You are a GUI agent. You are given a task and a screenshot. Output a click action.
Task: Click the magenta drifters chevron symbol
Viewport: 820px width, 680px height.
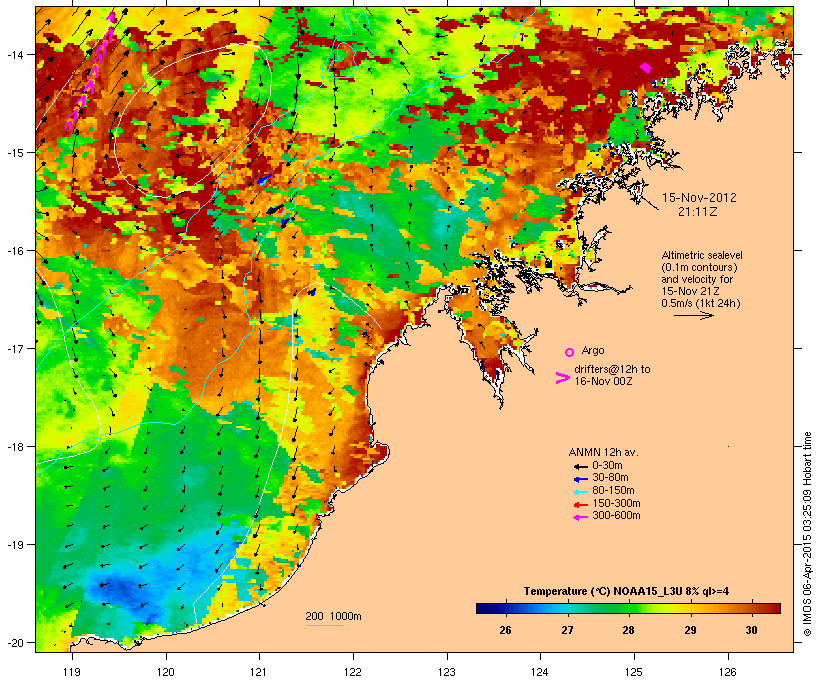(563, 378)
